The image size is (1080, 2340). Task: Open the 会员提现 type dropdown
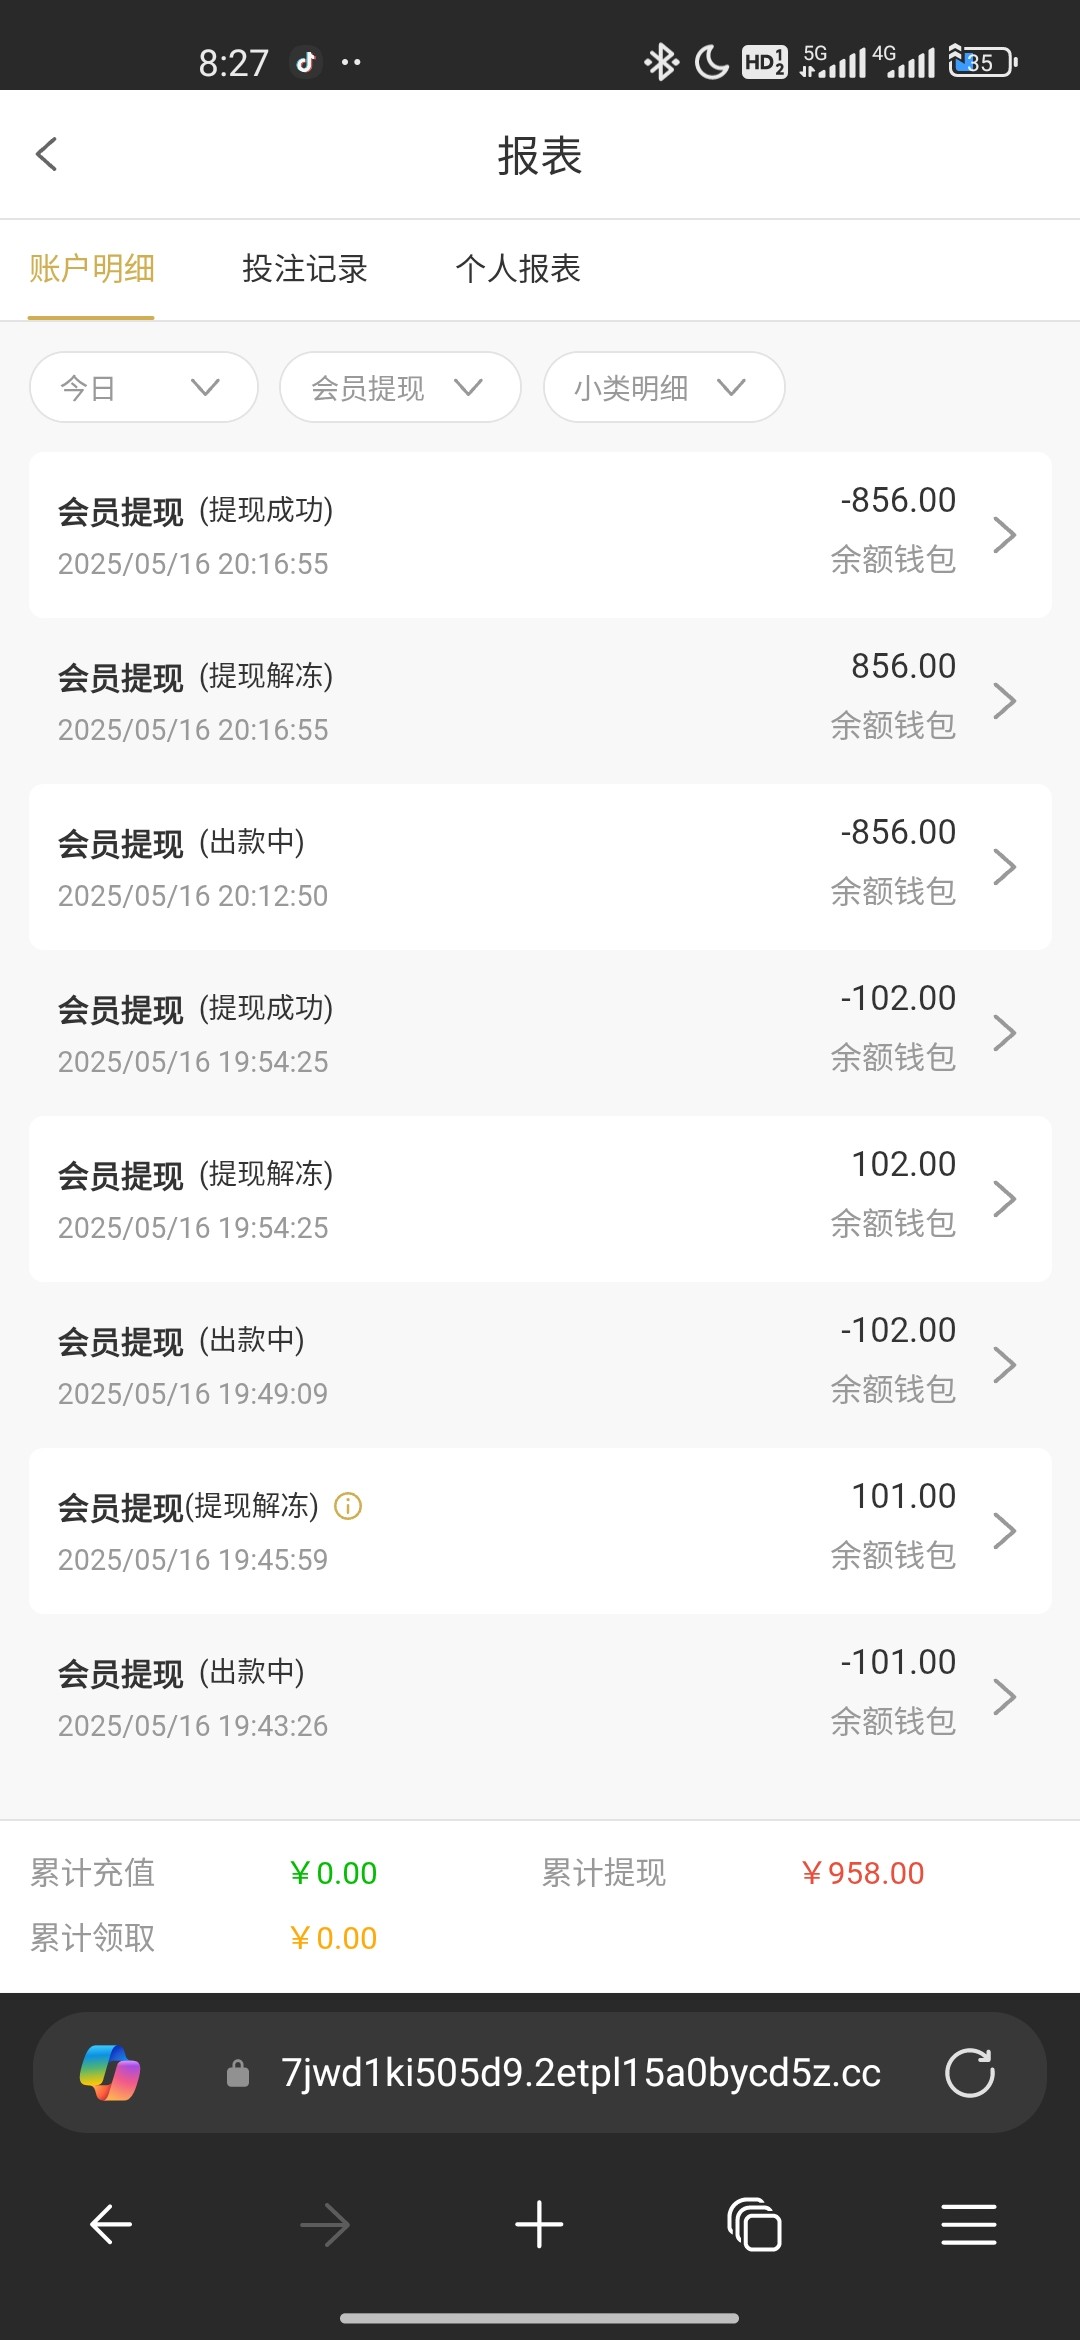point(400,387)
